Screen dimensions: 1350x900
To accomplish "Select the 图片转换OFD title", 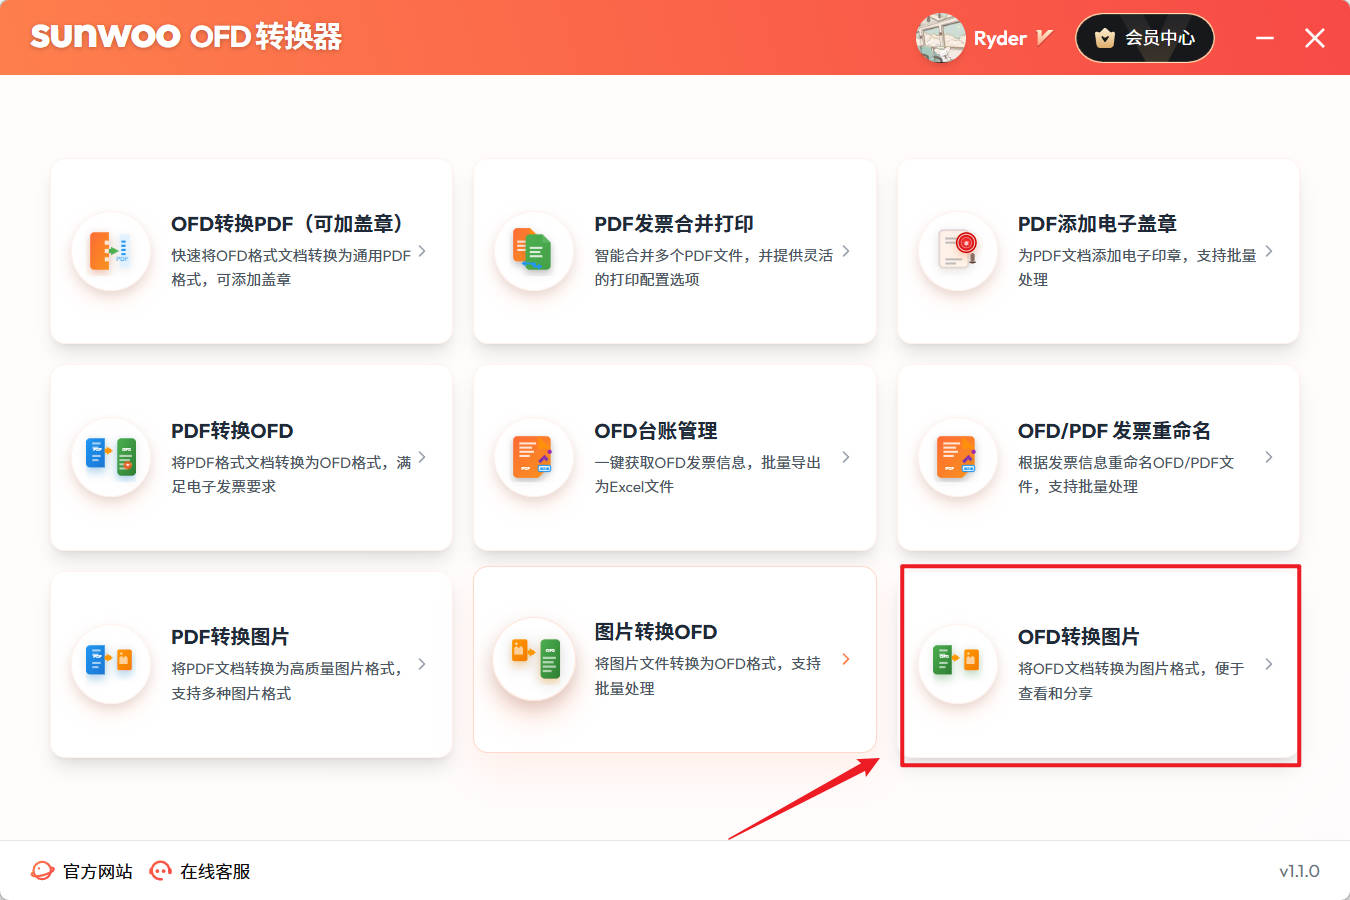I will click(x=656, y=632).
